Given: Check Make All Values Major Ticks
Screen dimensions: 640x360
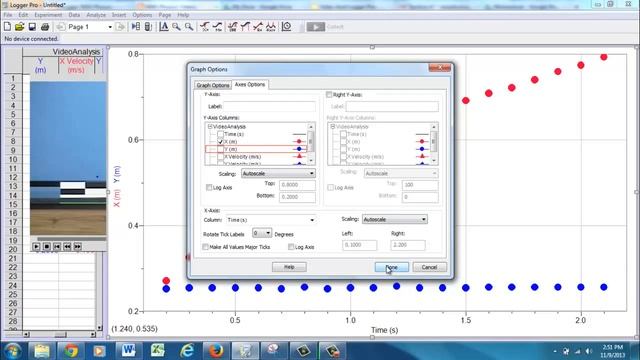Looking at the screenshot, I should pyautogui.click(x=205, y=247).
